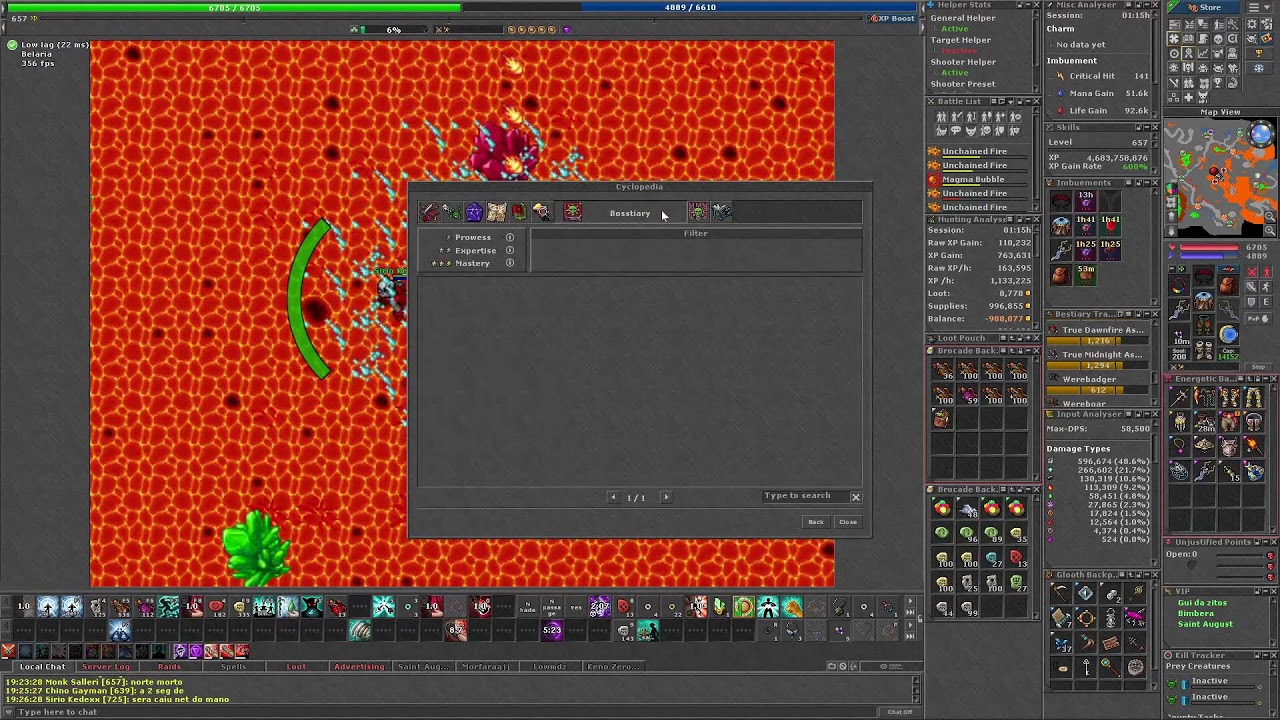Click the Close button in Cyclopedia
Viewport: 1280px width, 720px height.
click(x=848, y=522)
